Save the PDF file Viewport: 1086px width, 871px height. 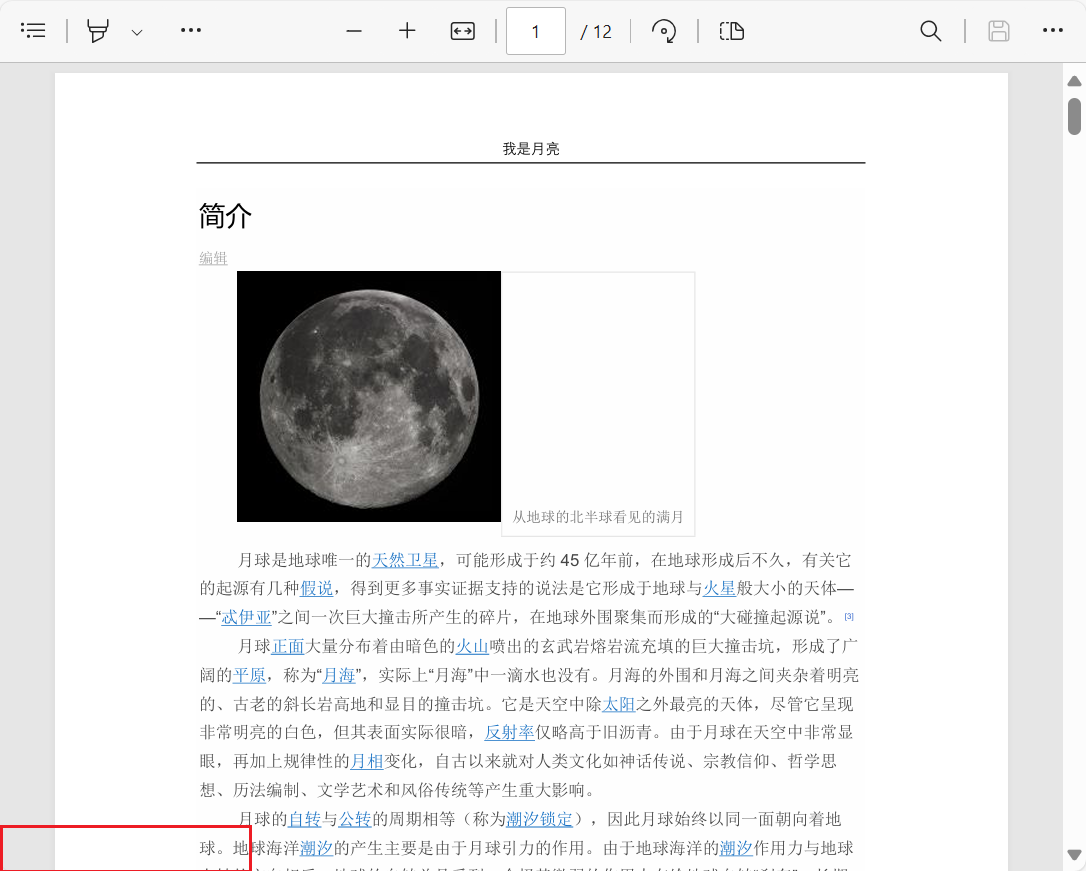point(998,31)
